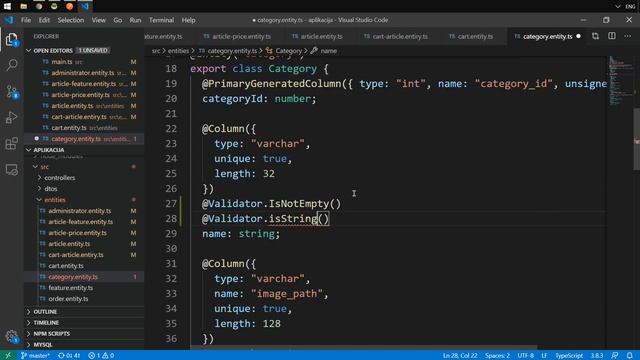Change LF end of line sequence
Screen dimensions: 640x360
(x=544, y=356)
